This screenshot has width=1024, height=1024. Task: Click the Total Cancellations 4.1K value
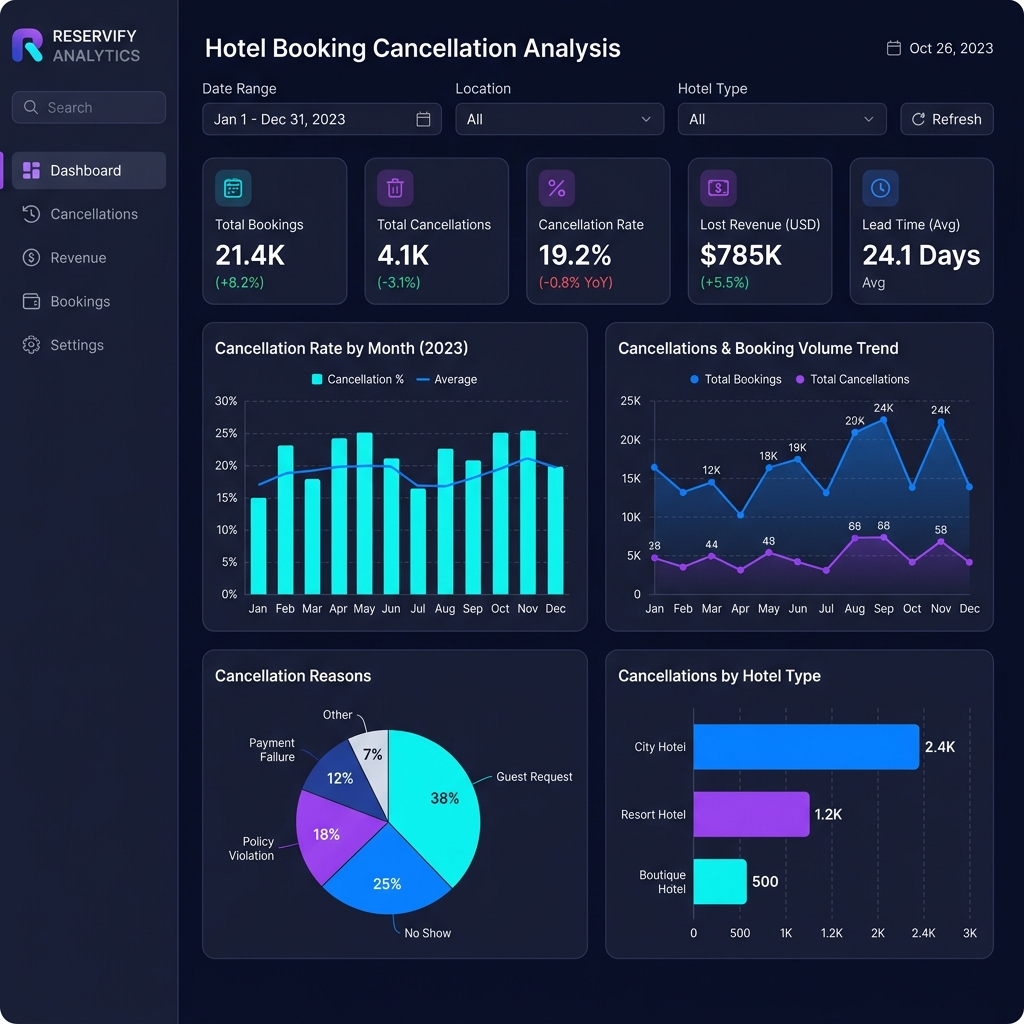tap(403, 255)
